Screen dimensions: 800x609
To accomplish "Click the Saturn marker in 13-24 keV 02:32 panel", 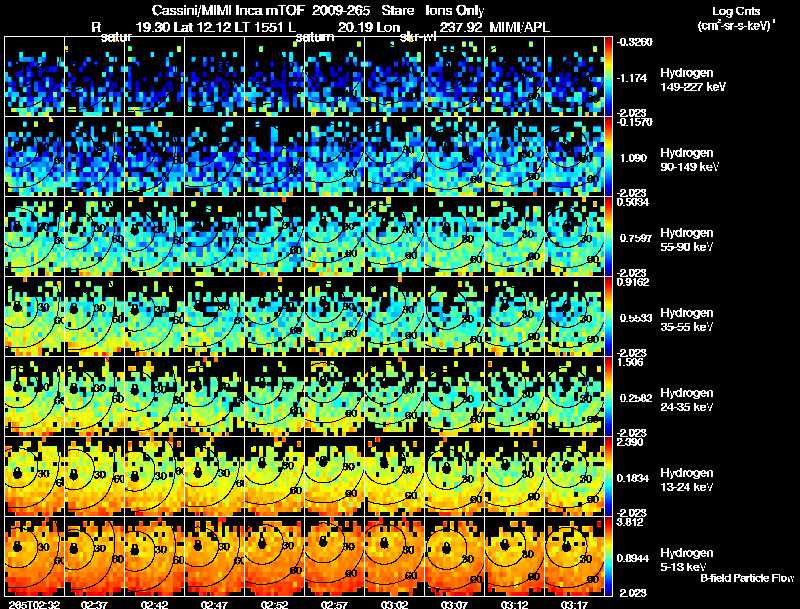I will point(17,473).
